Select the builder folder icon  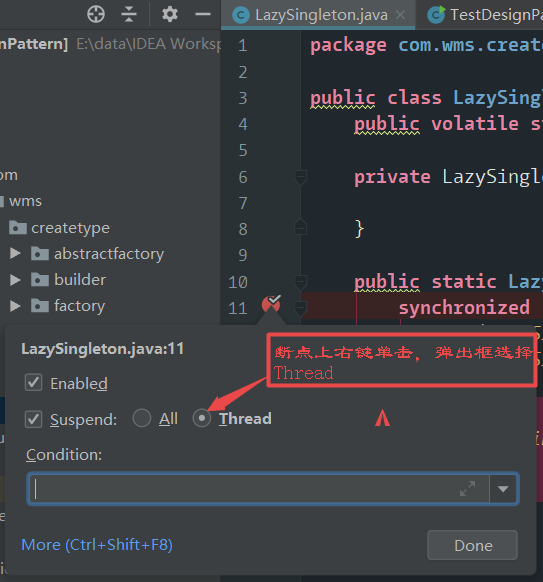point(40,279)
